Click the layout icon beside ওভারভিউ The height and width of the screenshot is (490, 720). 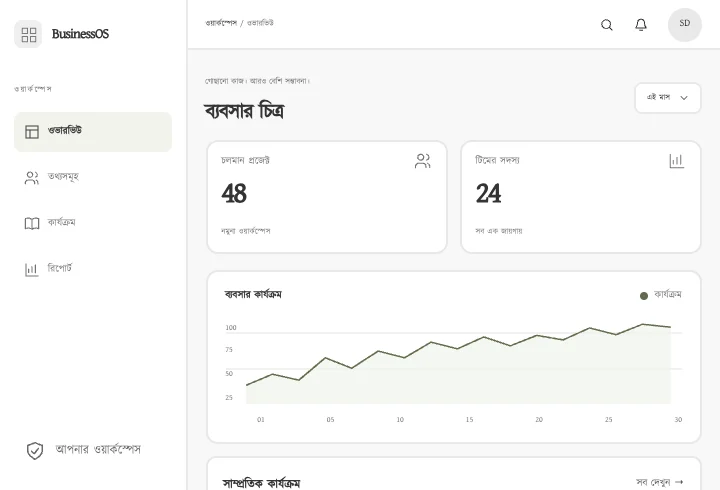(x=32, y=132)
